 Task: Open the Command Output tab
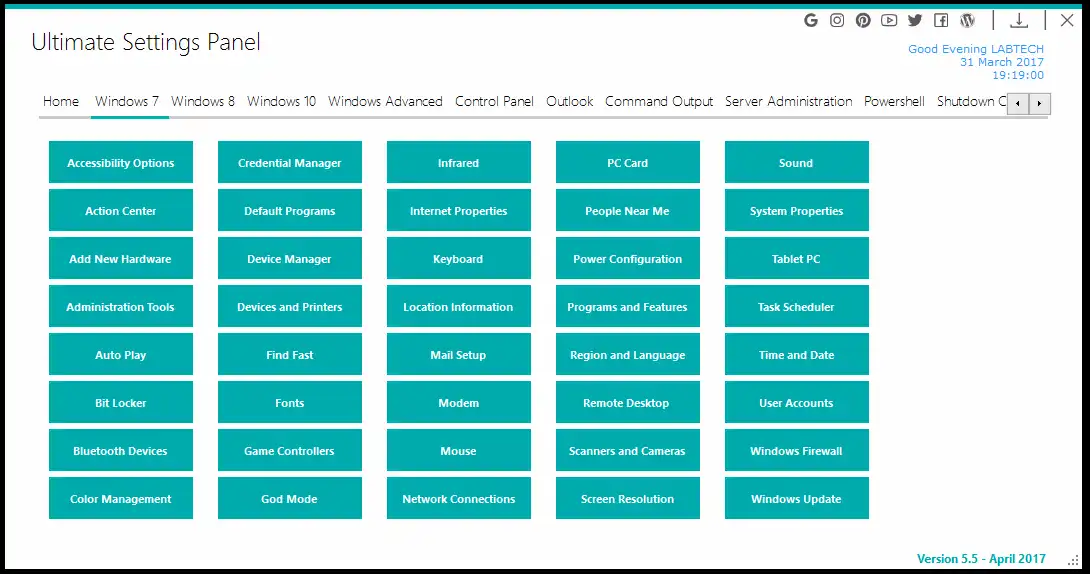click(659, 101)
